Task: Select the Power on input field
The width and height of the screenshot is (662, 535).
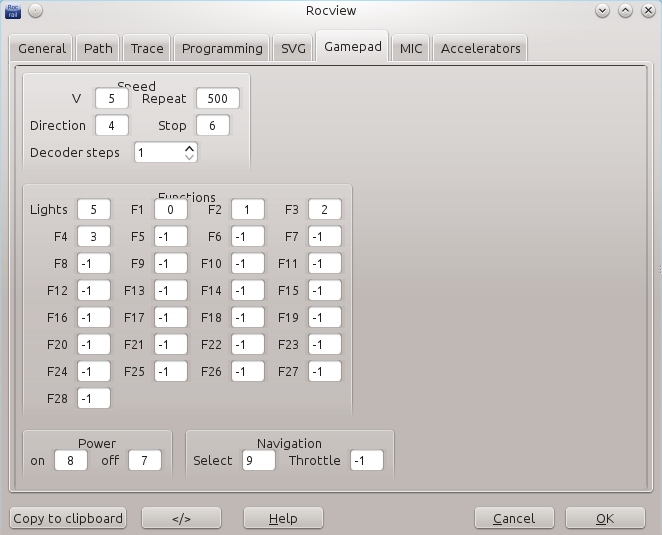Action: (70, 461)
